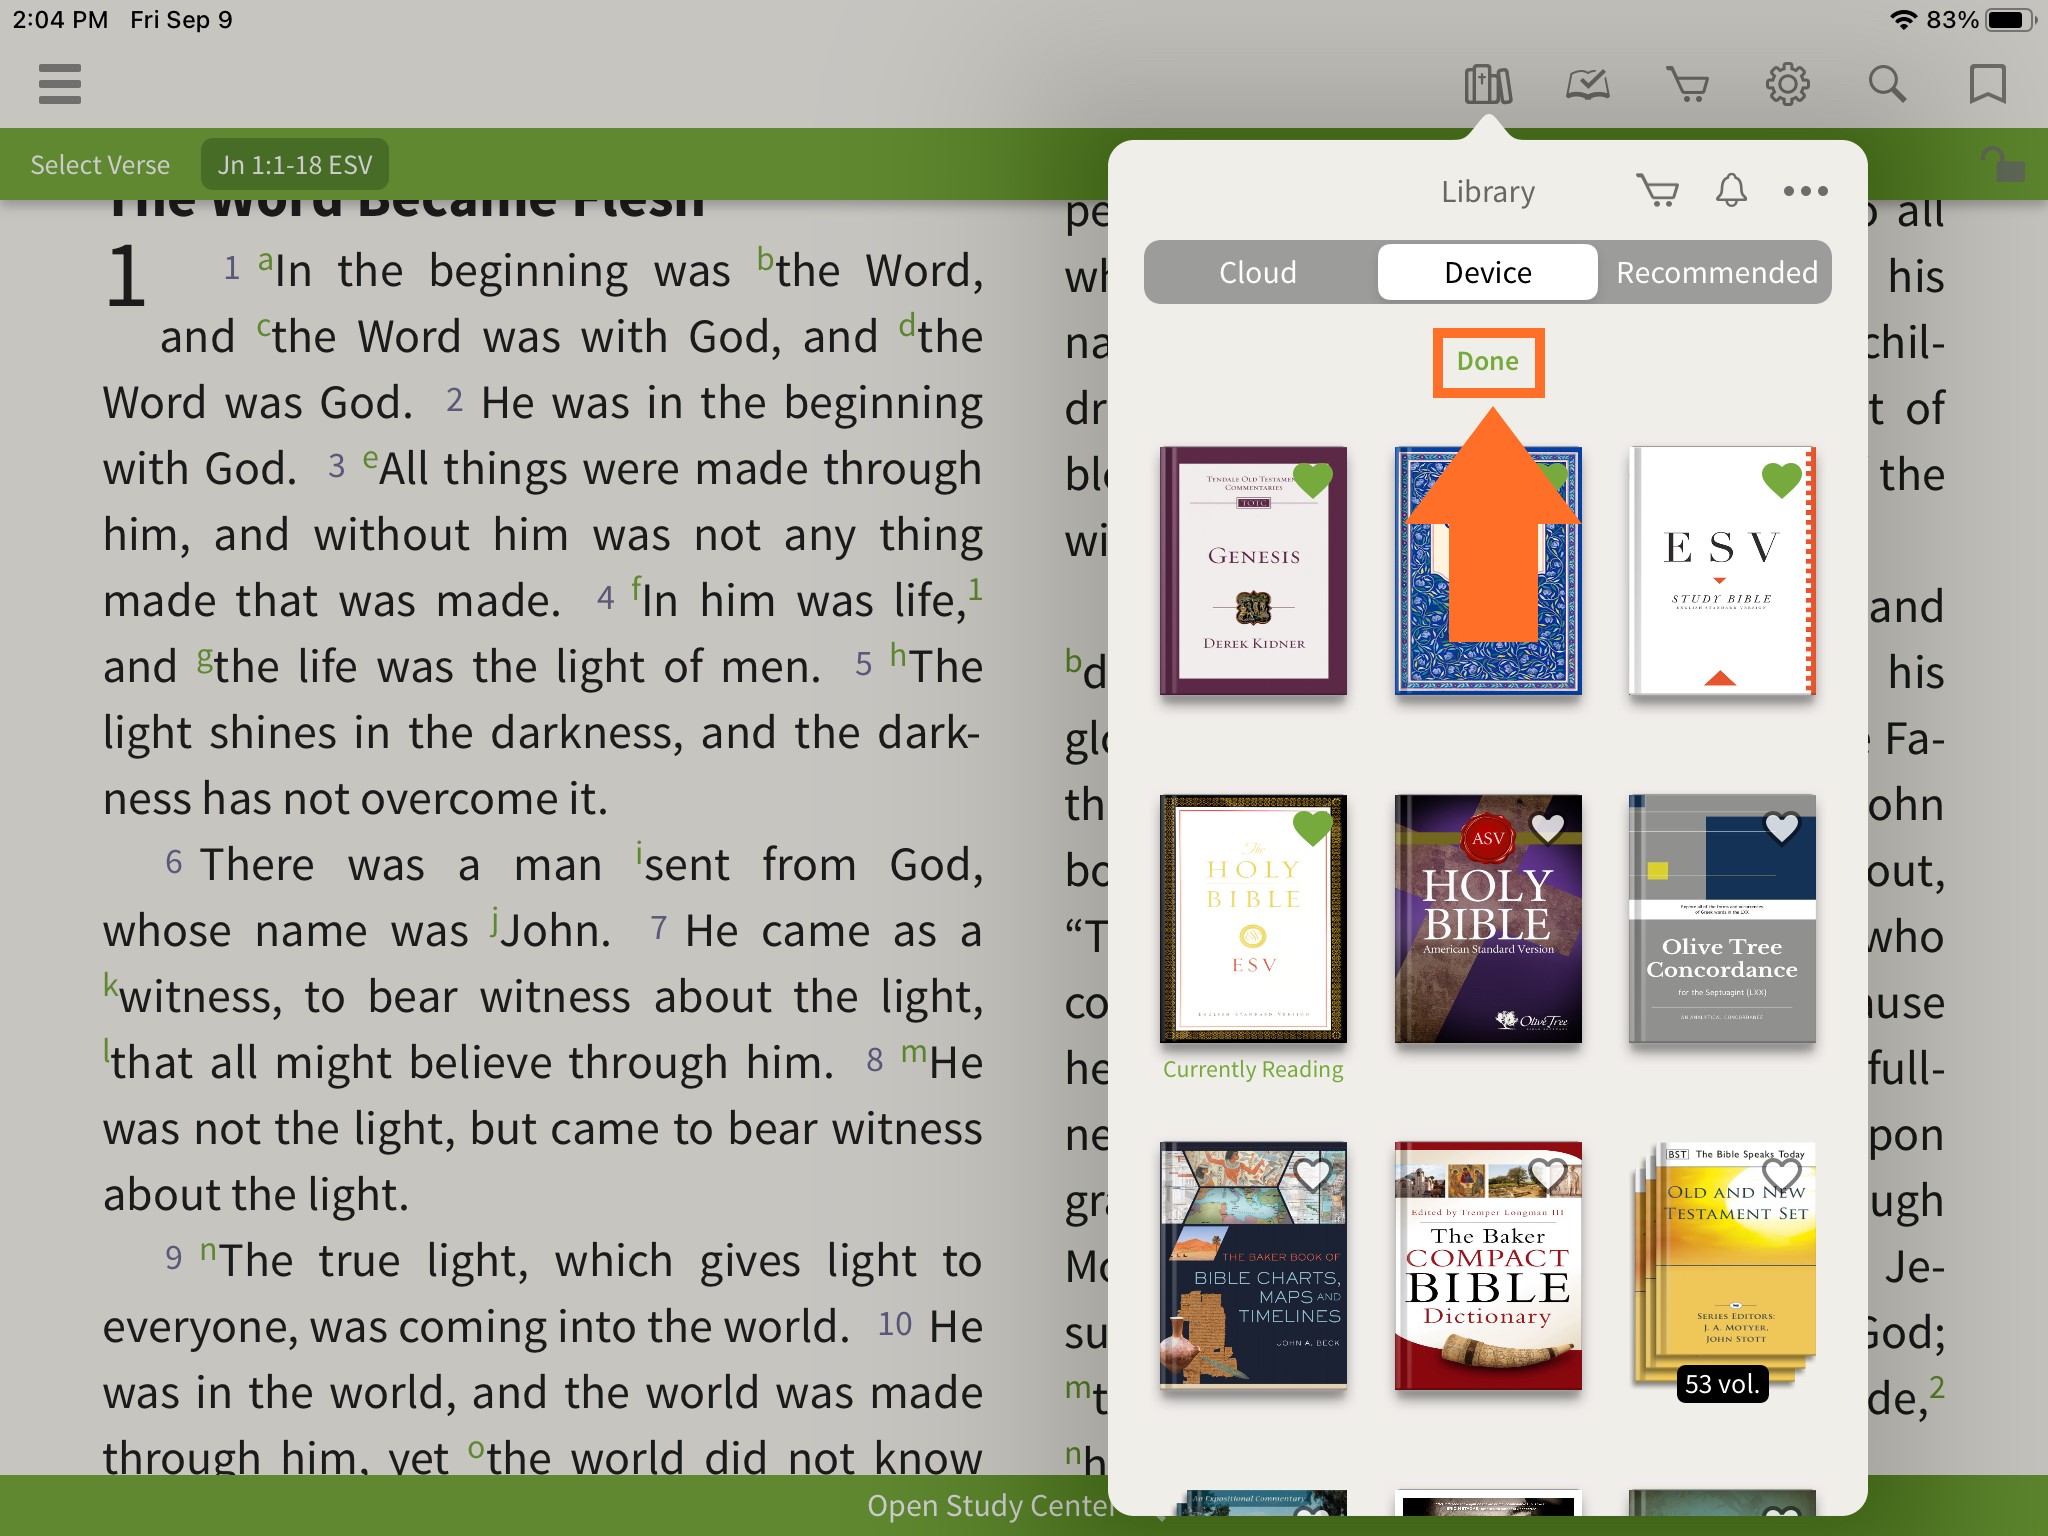Tap the lock icon on green bar

(x=2003, y=165)
